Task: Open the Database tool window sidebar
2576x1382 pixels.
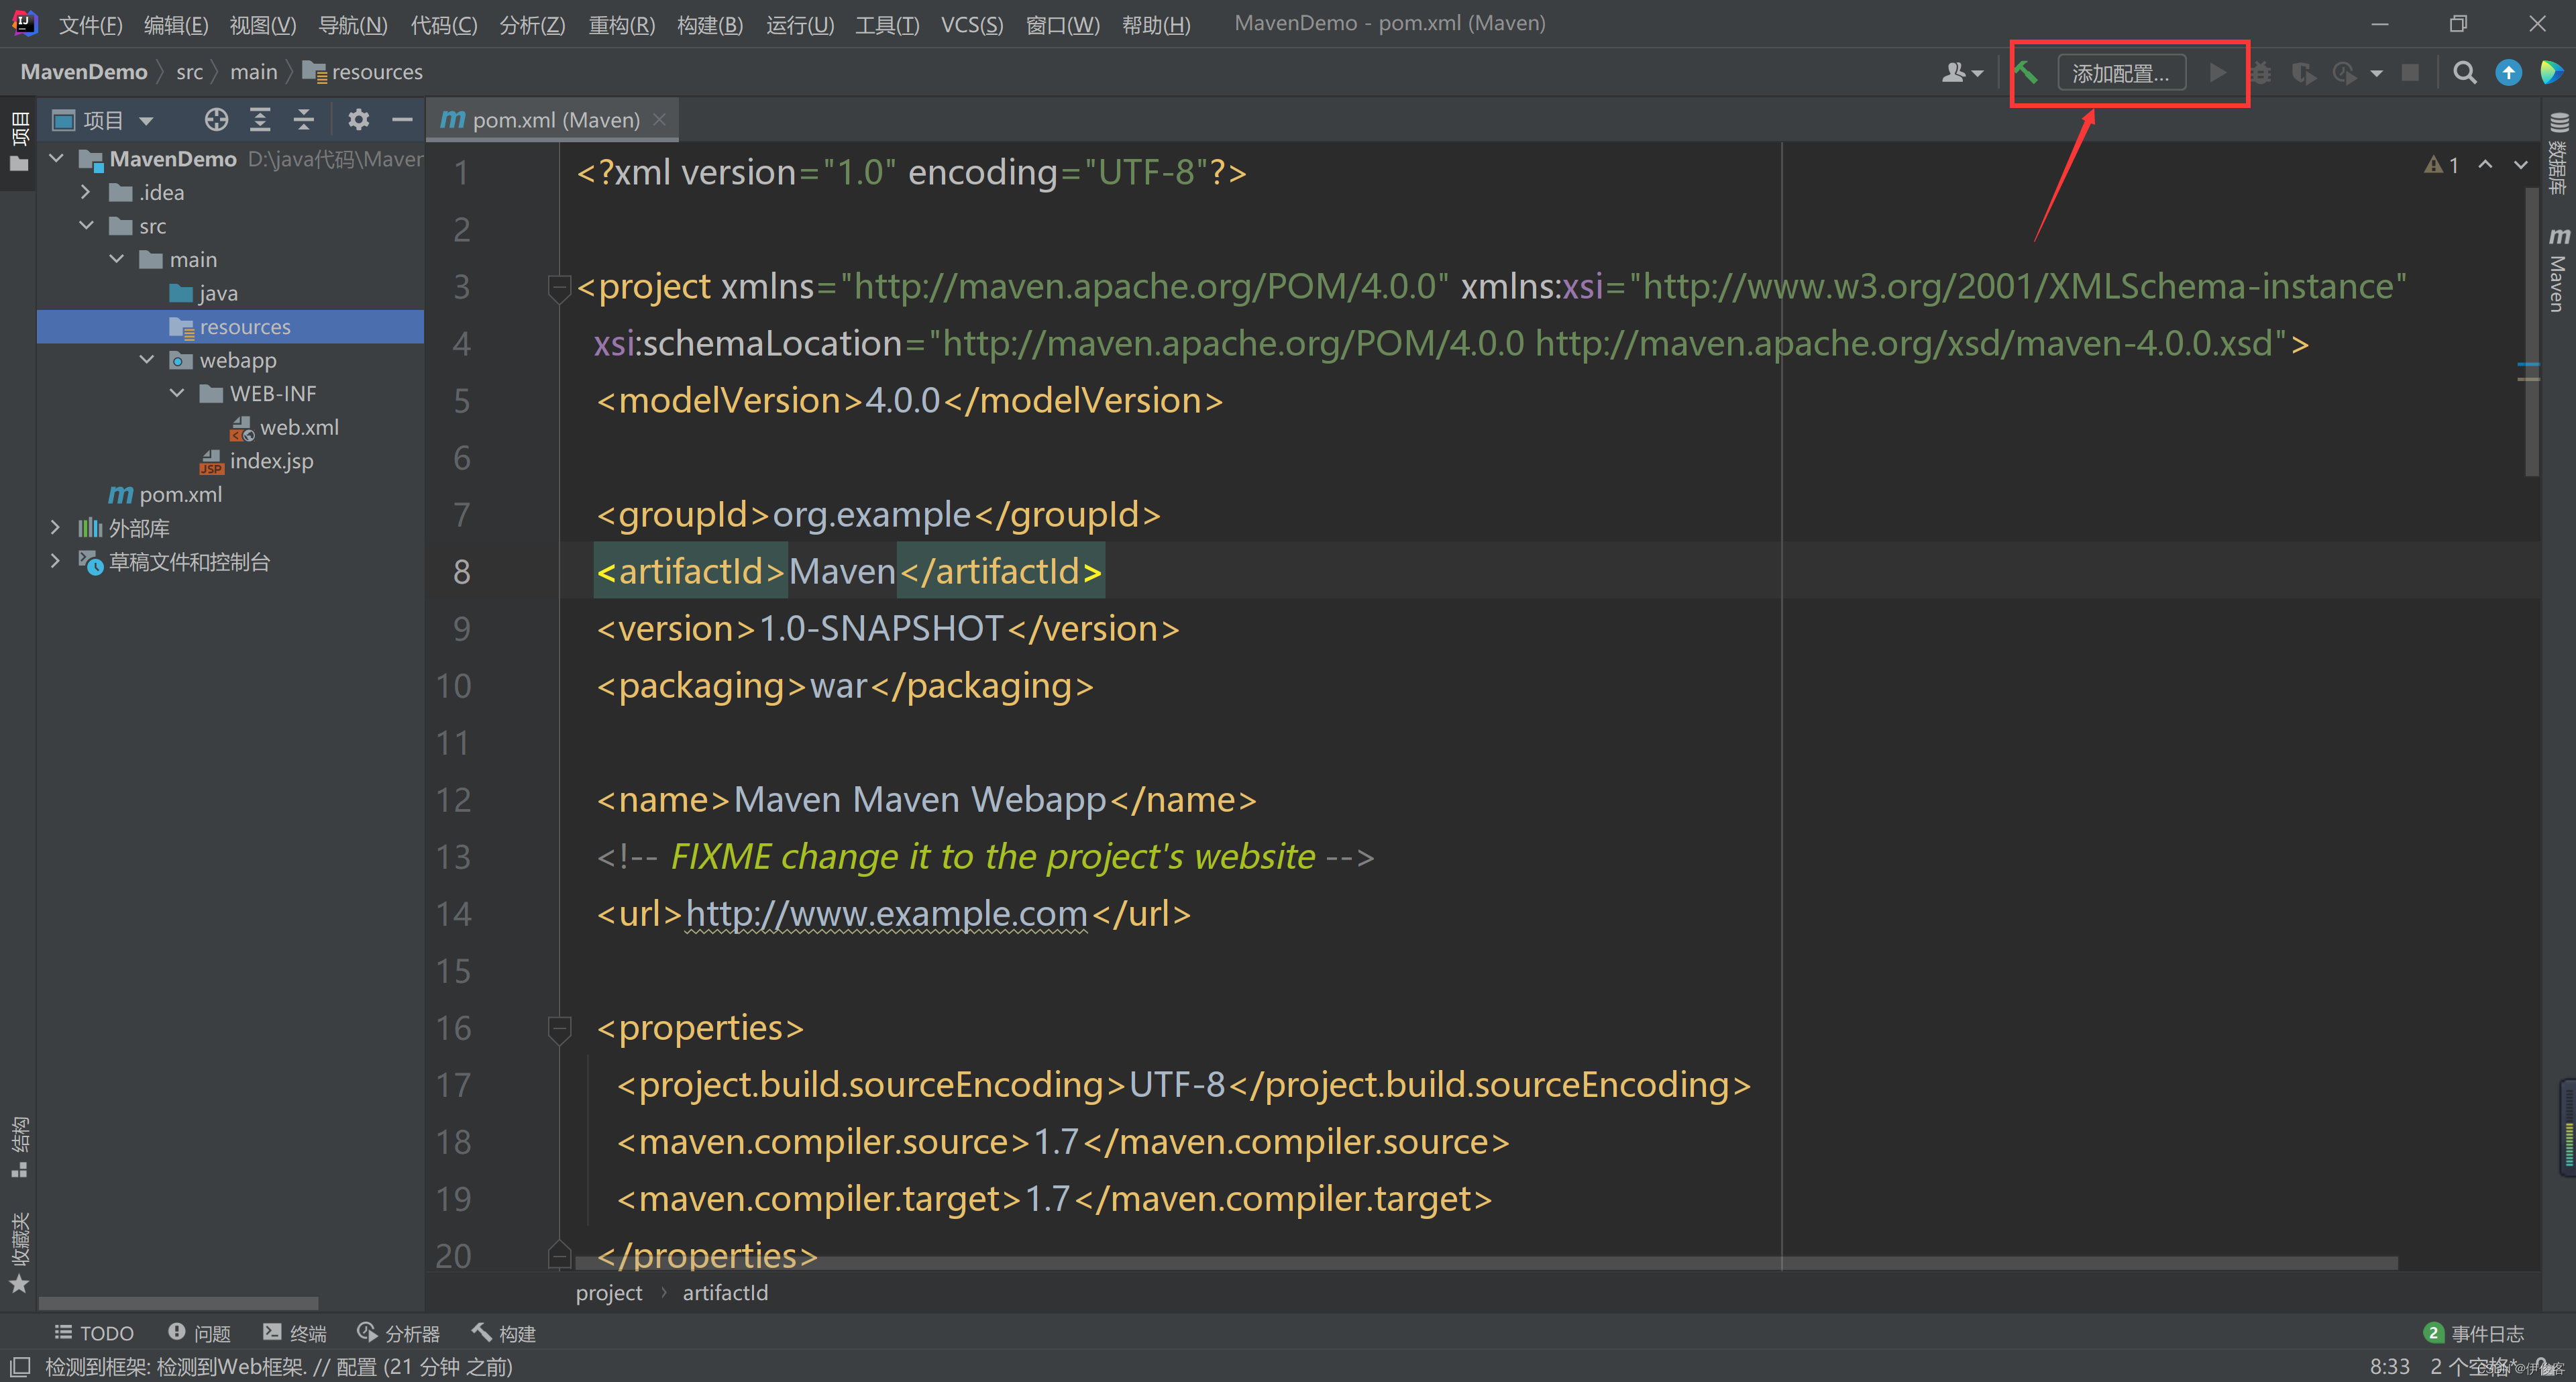Action: click(x=2558, y=153)
